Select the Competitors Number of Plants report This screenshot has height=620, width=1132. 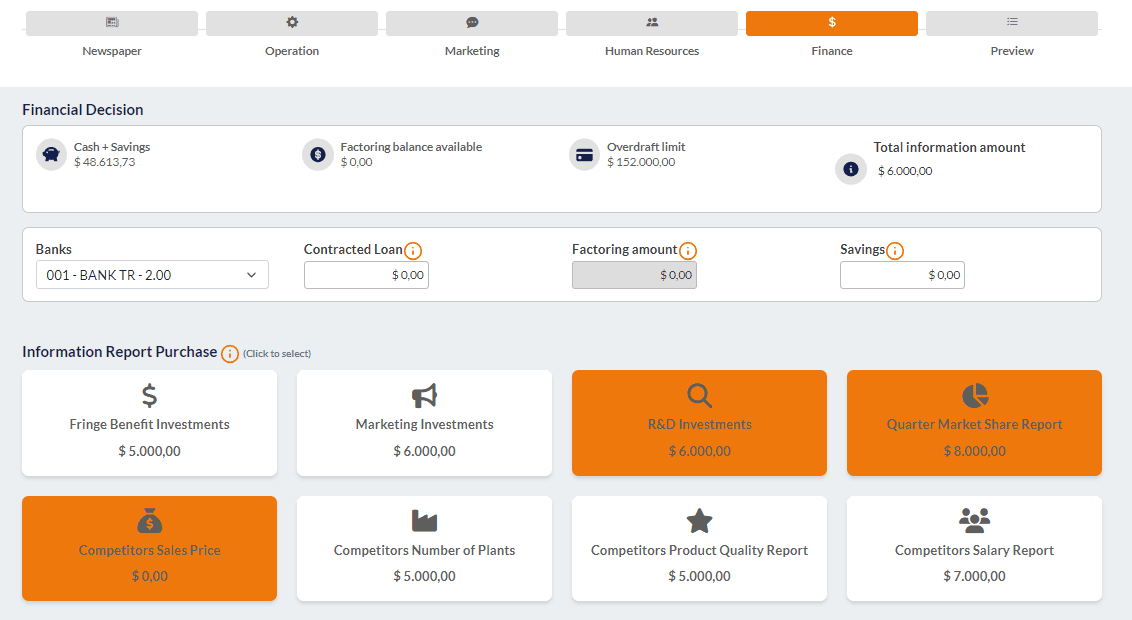click(424, 549)
